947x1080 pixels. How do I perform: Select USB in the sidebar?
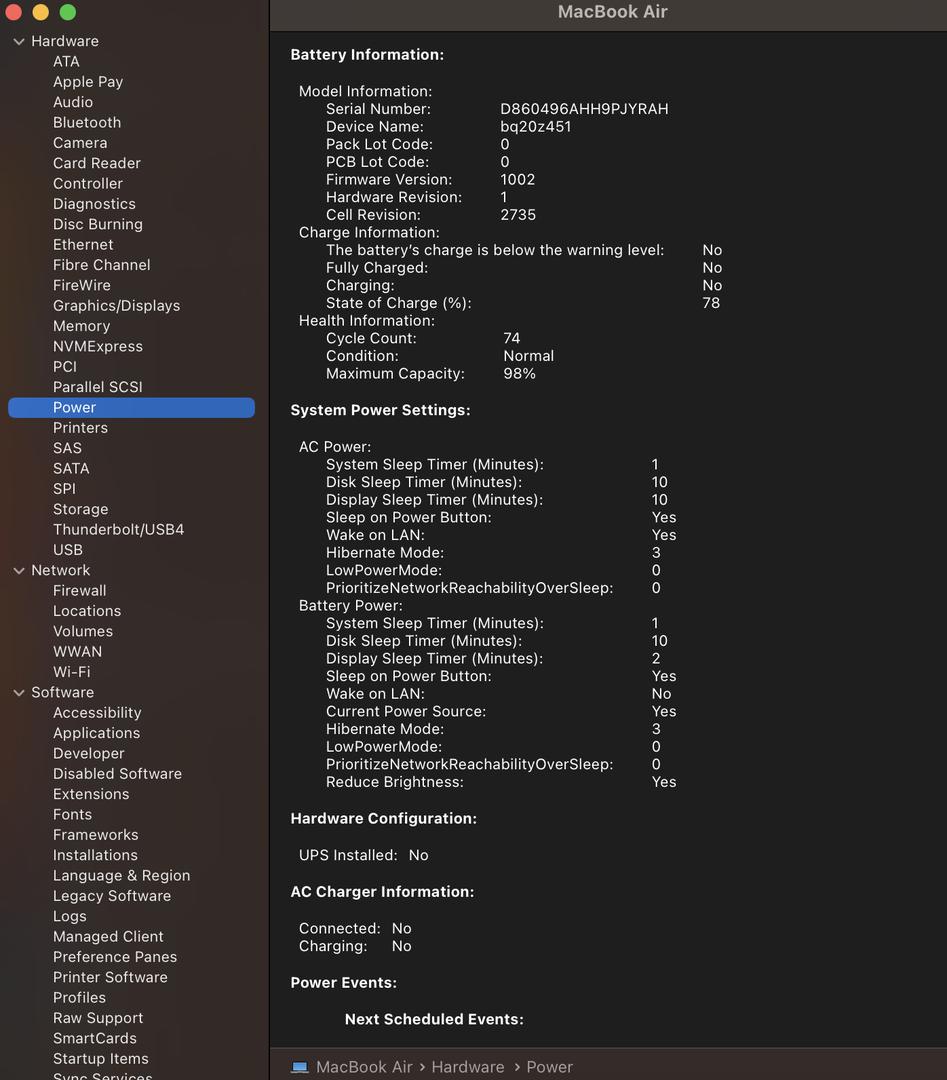67,550
